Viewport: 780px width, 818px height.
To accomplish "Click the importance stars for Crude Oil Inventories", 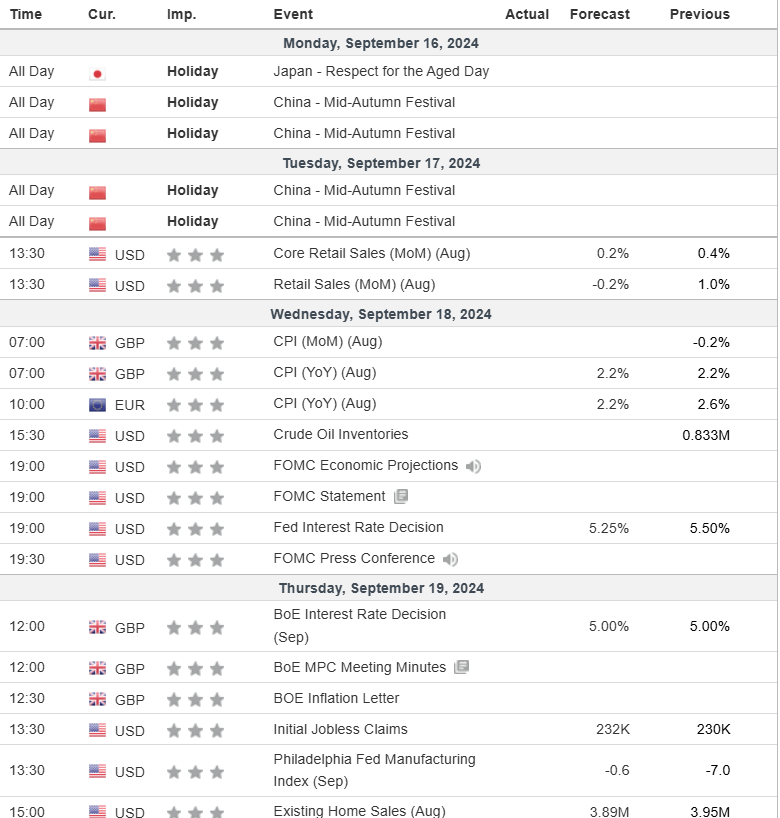I will pyautogui.click(x=195, y=436).
